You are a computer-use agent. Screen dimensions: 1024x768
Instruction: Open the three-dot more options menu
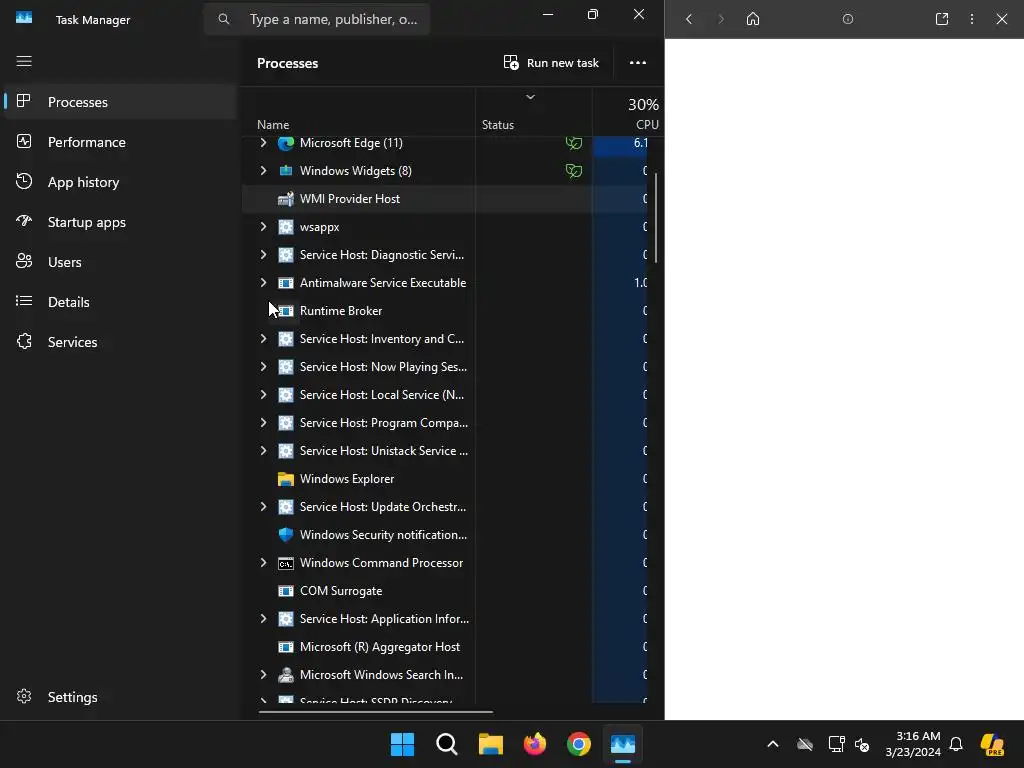[637, 63]
